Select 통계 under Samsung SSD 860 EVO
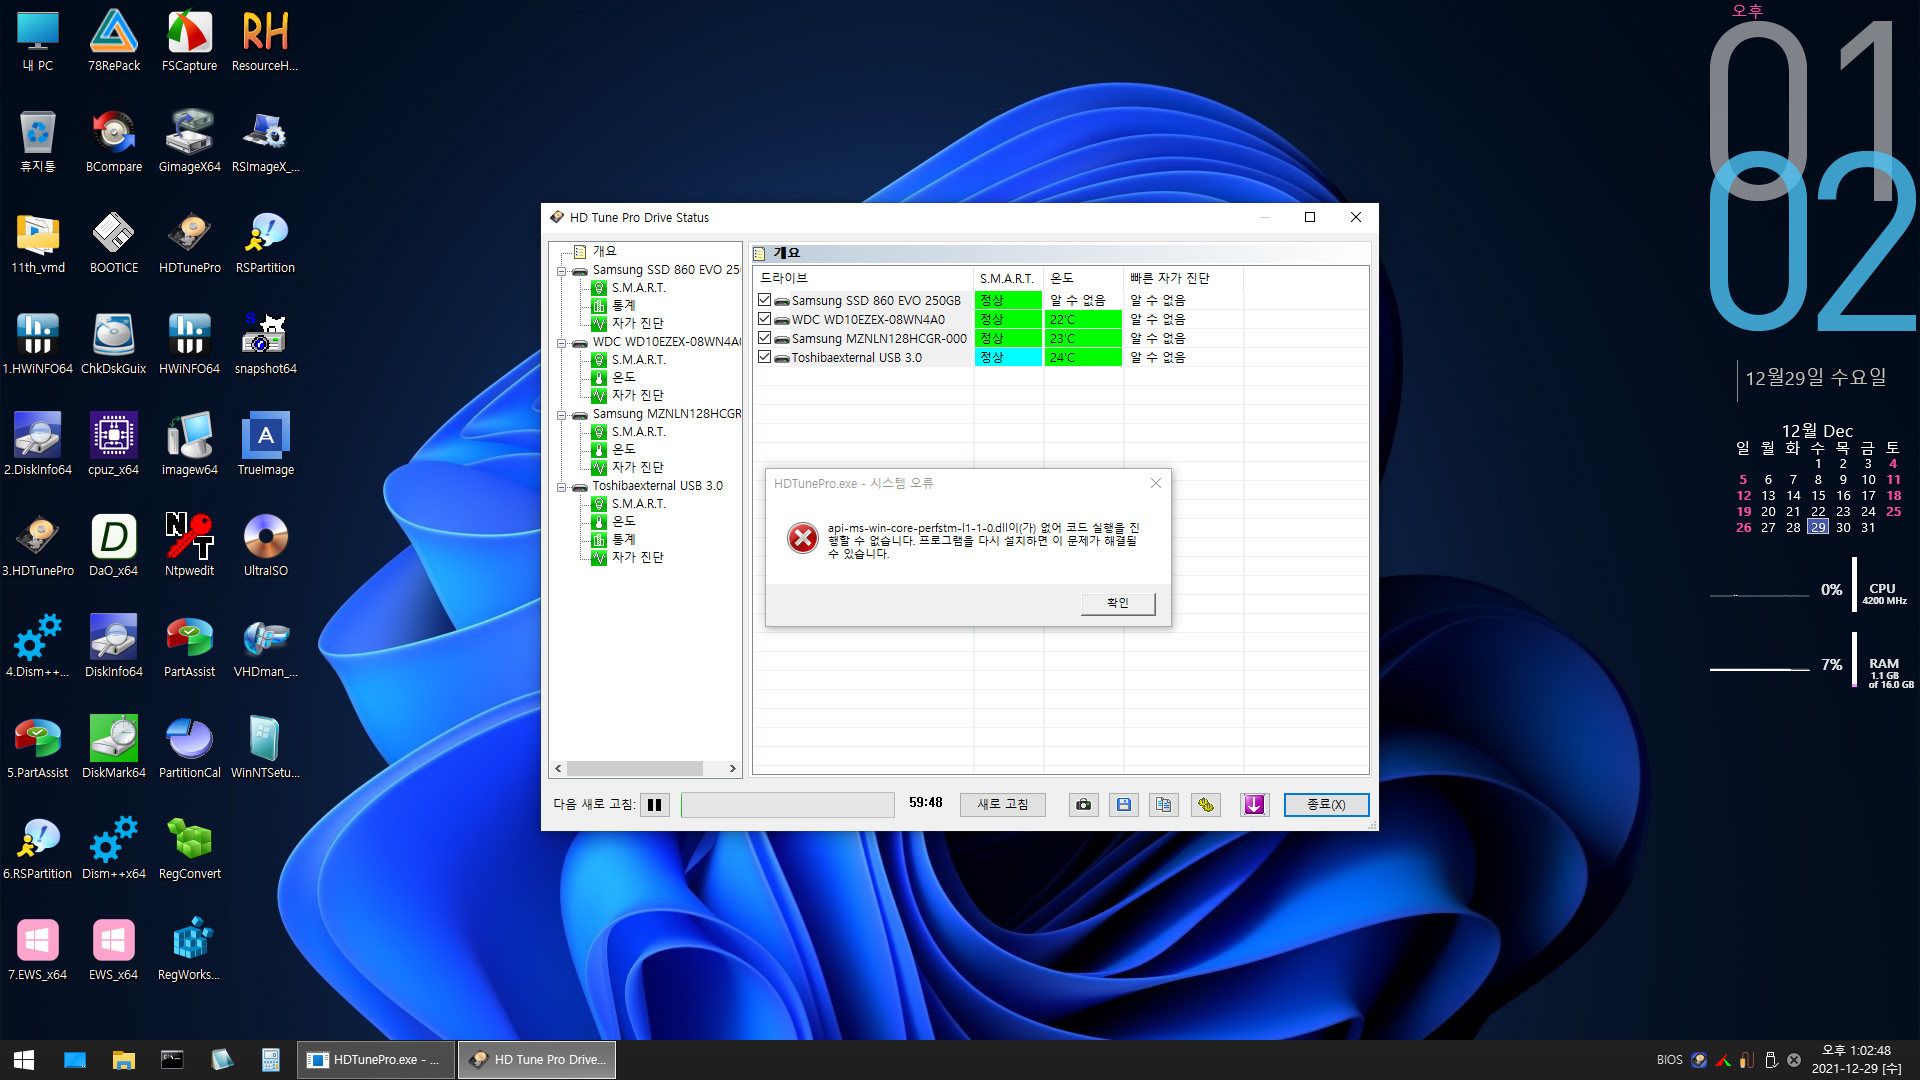The width and height of the screenshot is (1920, 1080). tap(623, 306)
